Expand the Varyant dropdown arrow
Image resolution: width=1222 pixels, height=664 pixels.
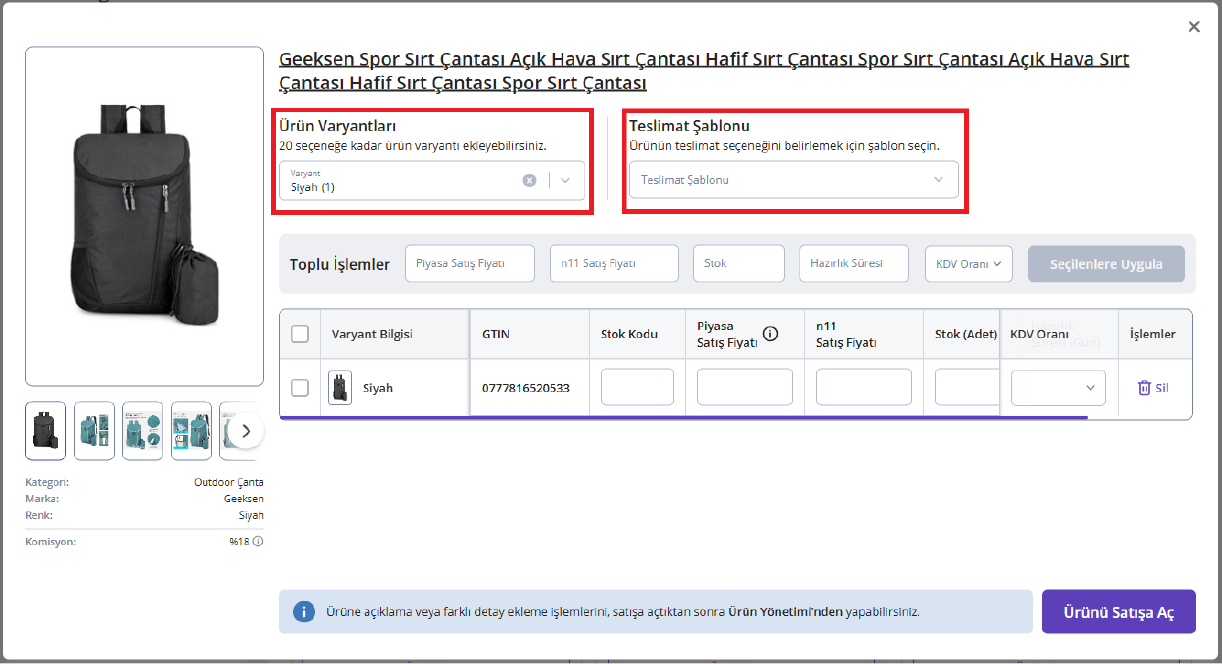click(x=565, y=180)
